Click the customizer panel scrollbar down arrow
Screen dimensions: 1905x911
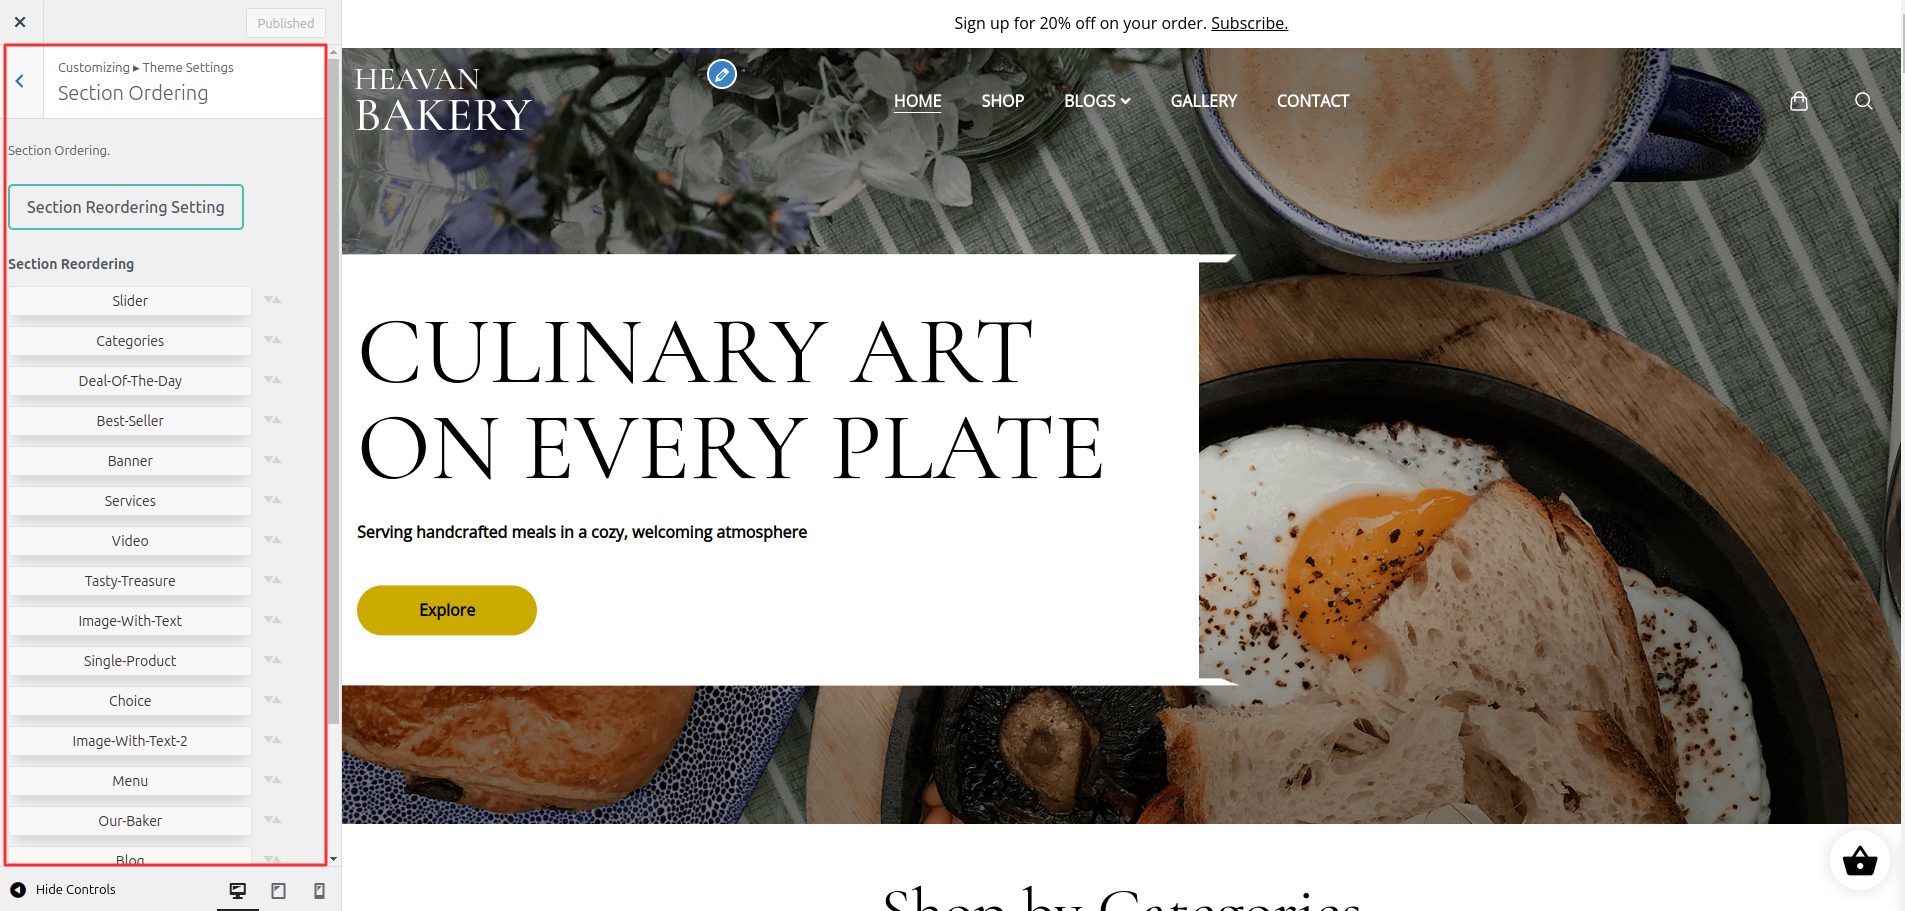pyautogui.click(x=333, y=859)
